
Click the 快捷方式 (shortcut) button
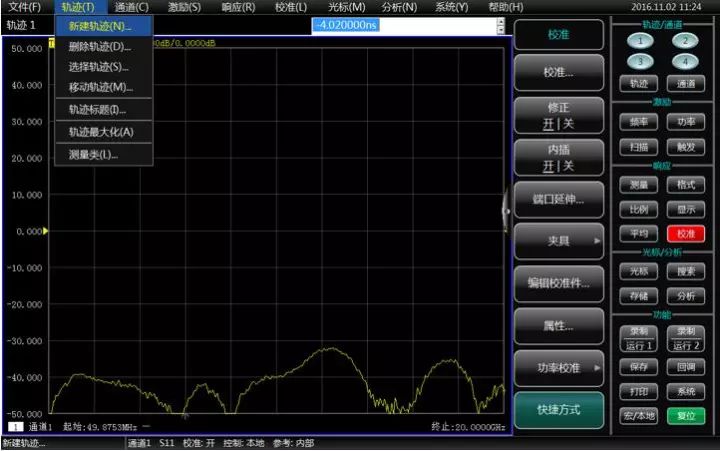click(x=559, y=410)
